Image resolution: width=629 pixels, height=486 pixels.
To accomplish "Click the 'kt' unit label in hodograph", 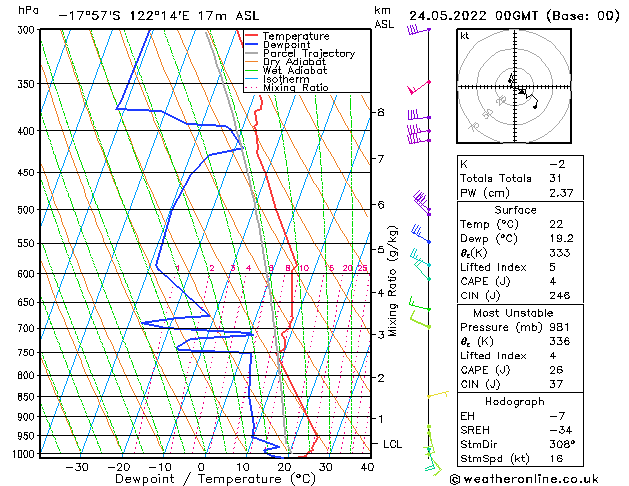I will point(465,36).
